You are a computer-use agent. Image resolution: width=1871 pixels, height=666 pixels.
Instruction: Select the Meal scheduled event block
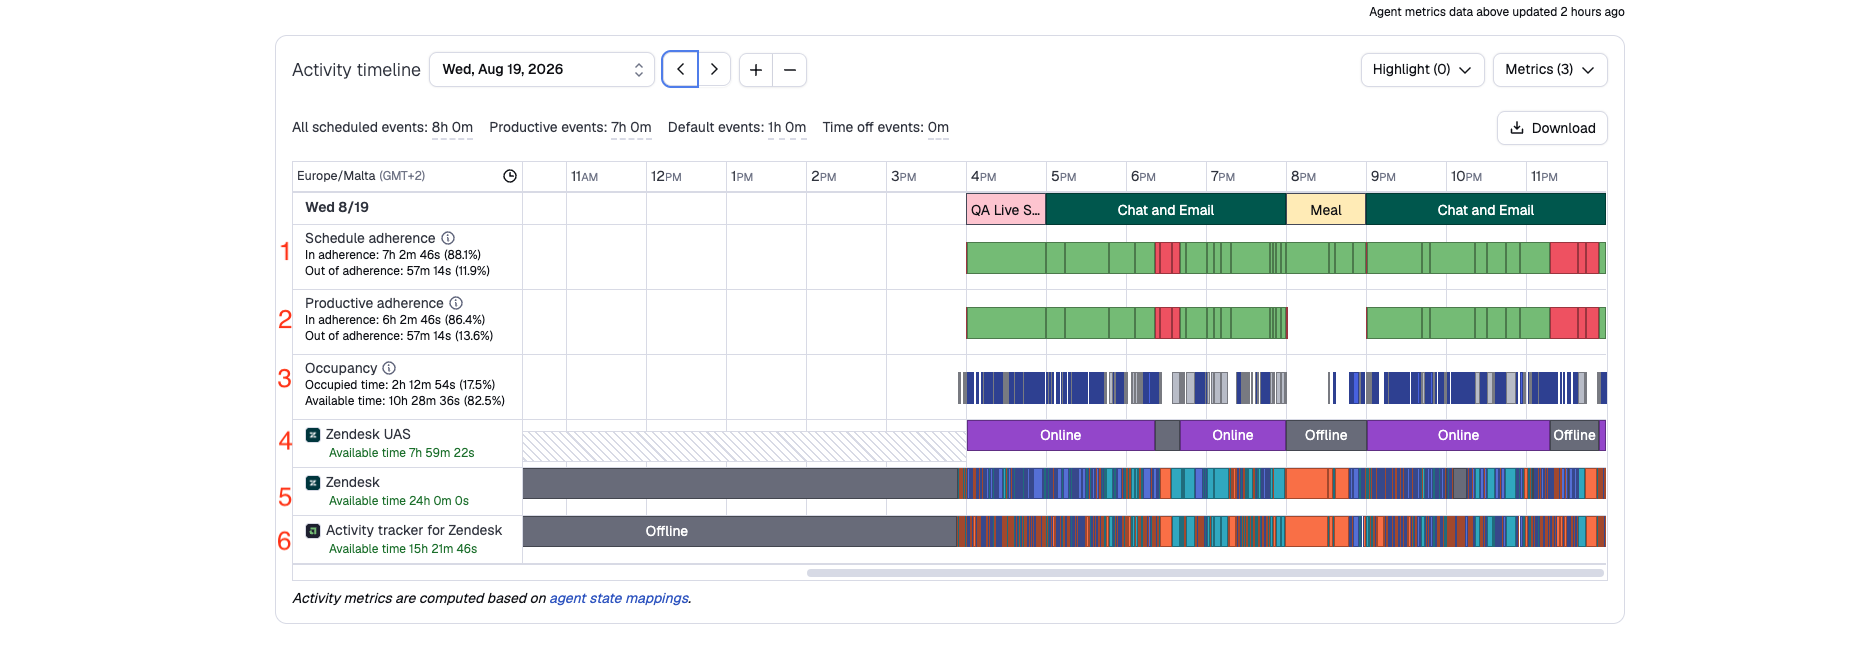click(1326, 210)
